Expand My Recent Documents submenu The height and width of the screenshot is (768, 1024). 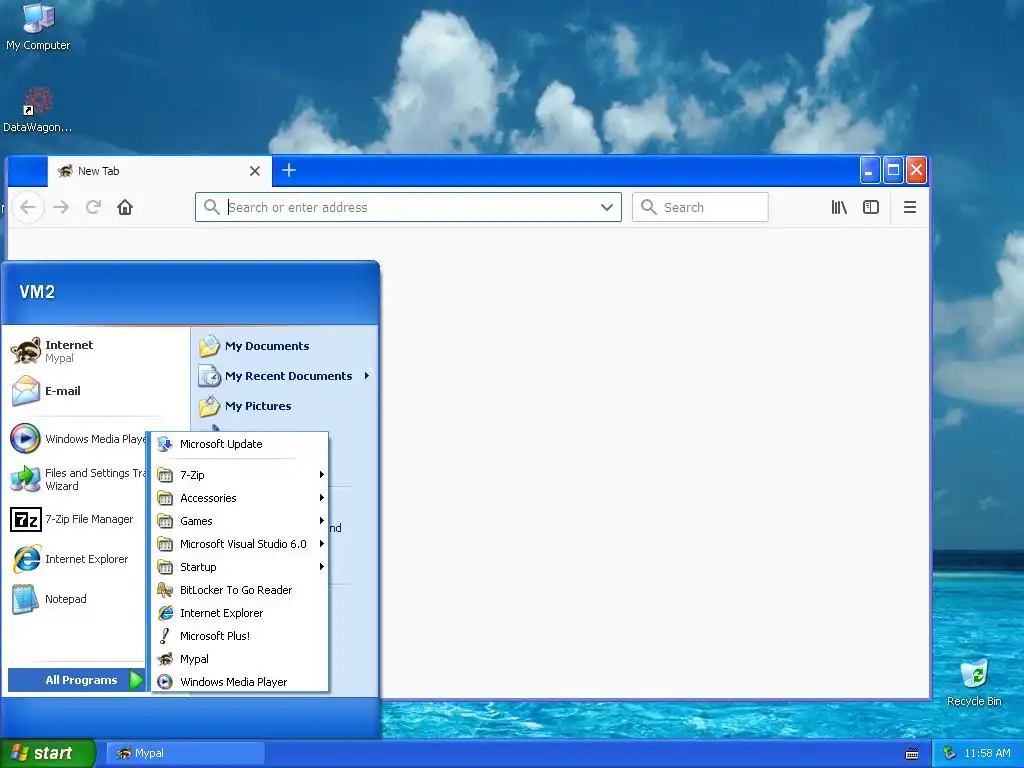(285, 376)
